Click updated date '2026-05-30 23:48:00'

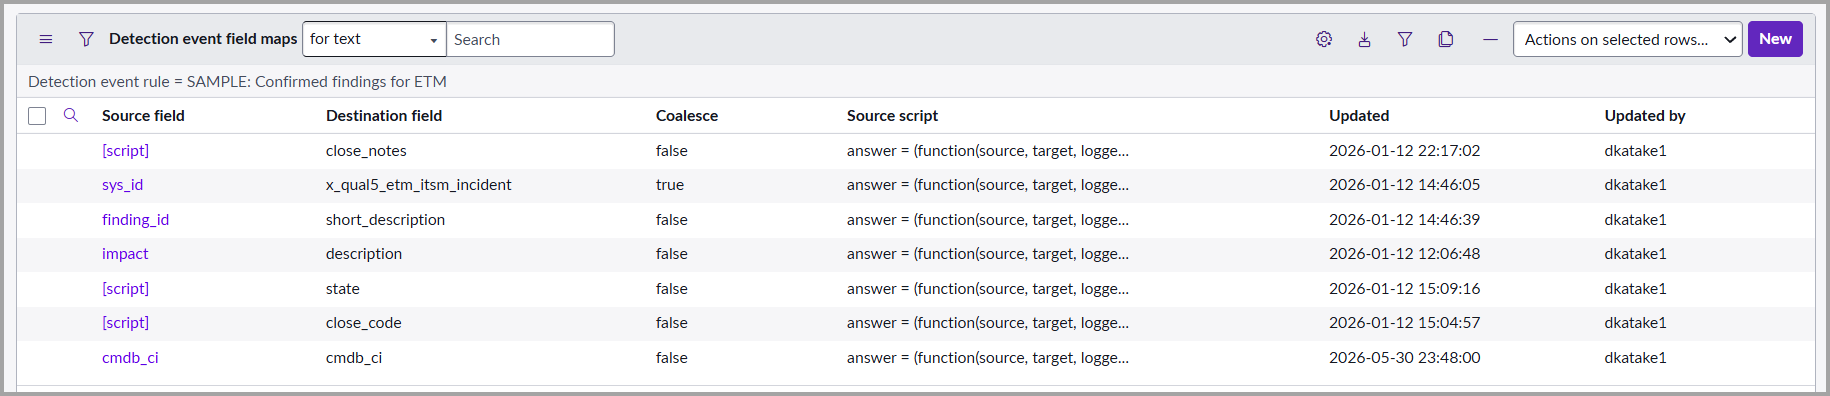coord(1404,358)
